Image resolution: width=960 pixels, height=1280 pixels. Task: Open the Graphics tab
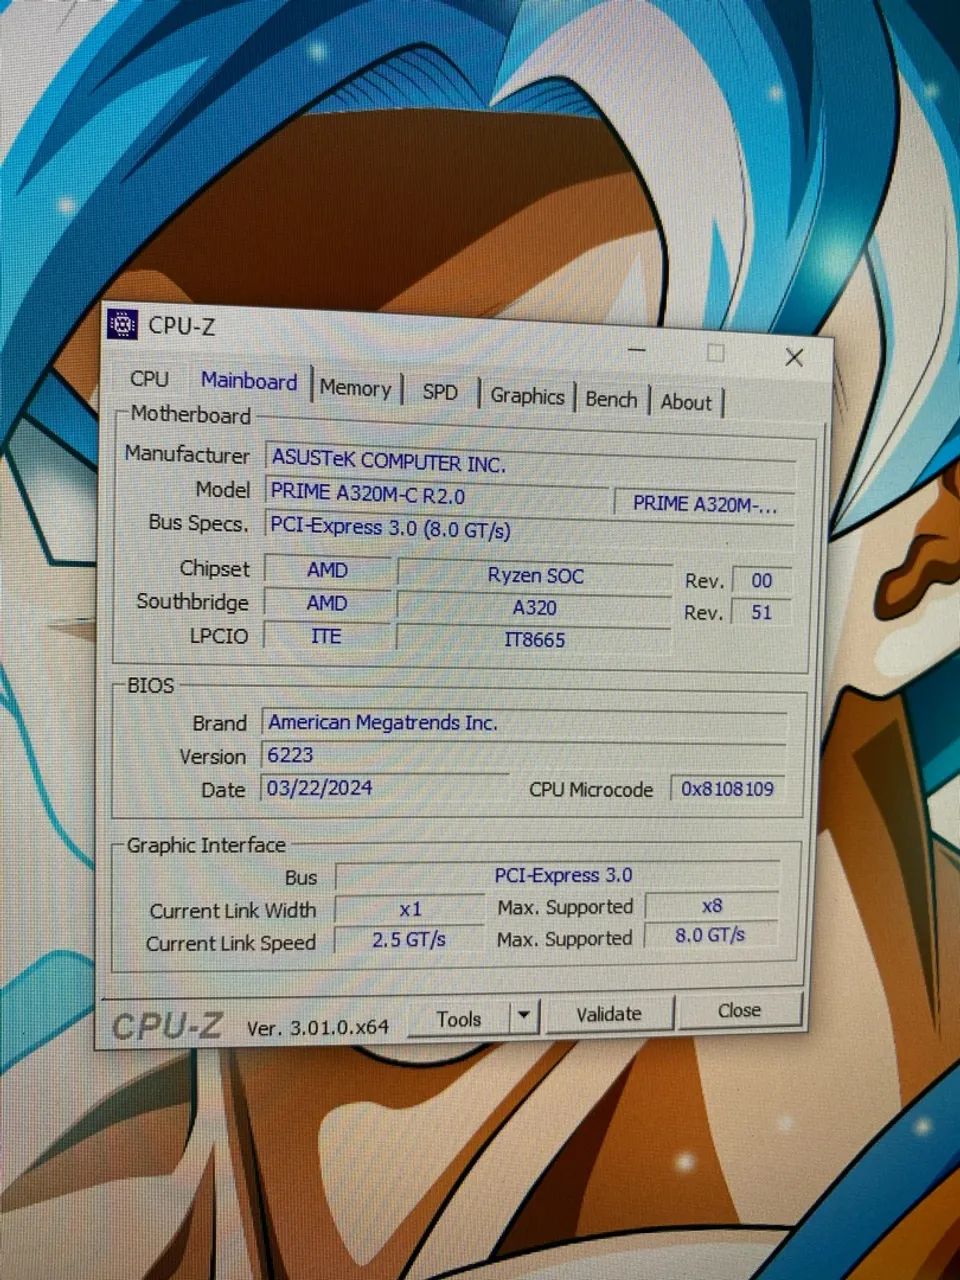(527, 396)
